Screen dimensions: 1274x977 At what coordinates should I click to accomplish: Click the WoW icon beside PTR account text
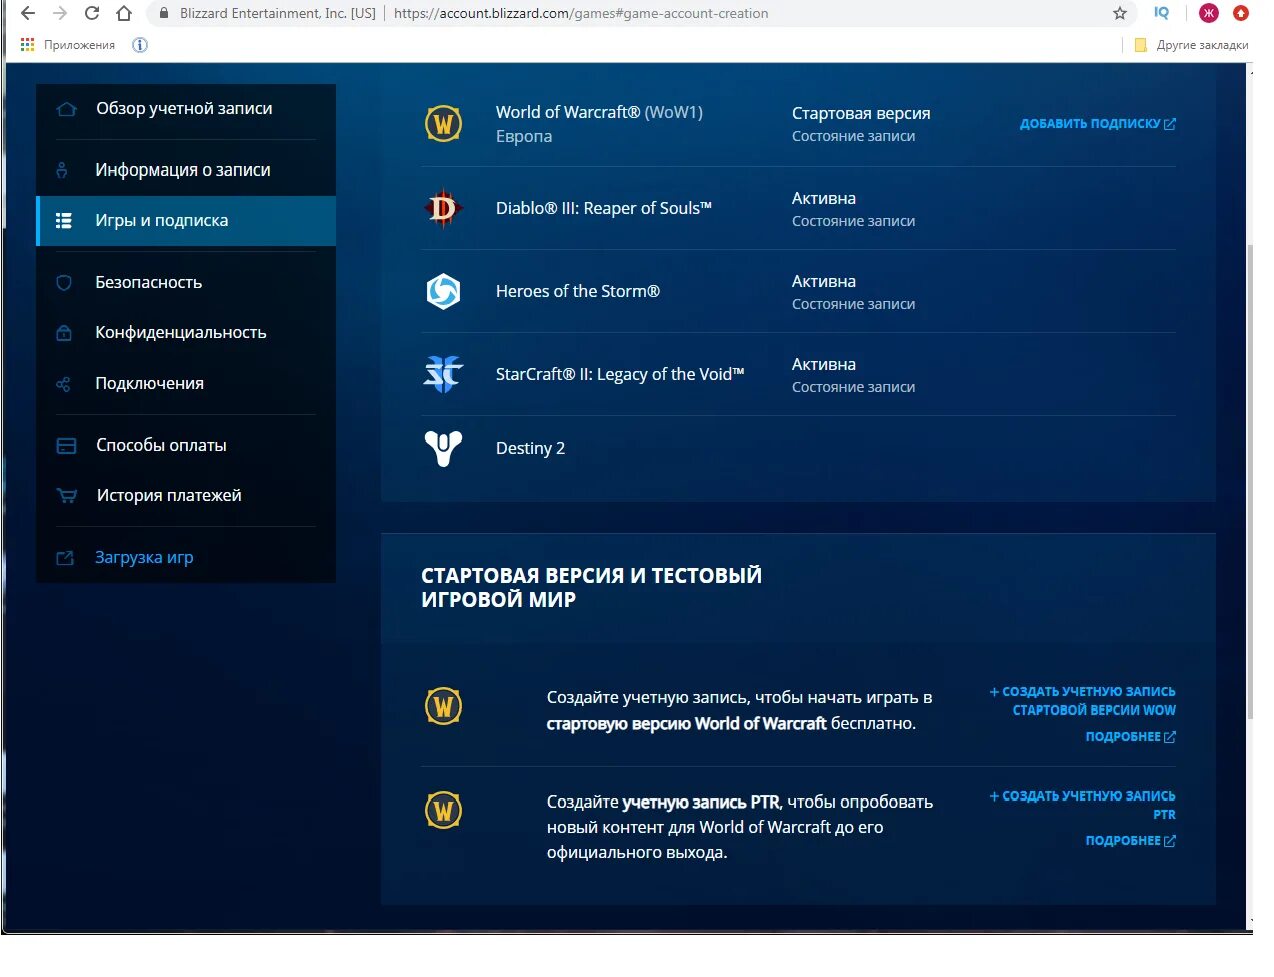tap(443, 810)
